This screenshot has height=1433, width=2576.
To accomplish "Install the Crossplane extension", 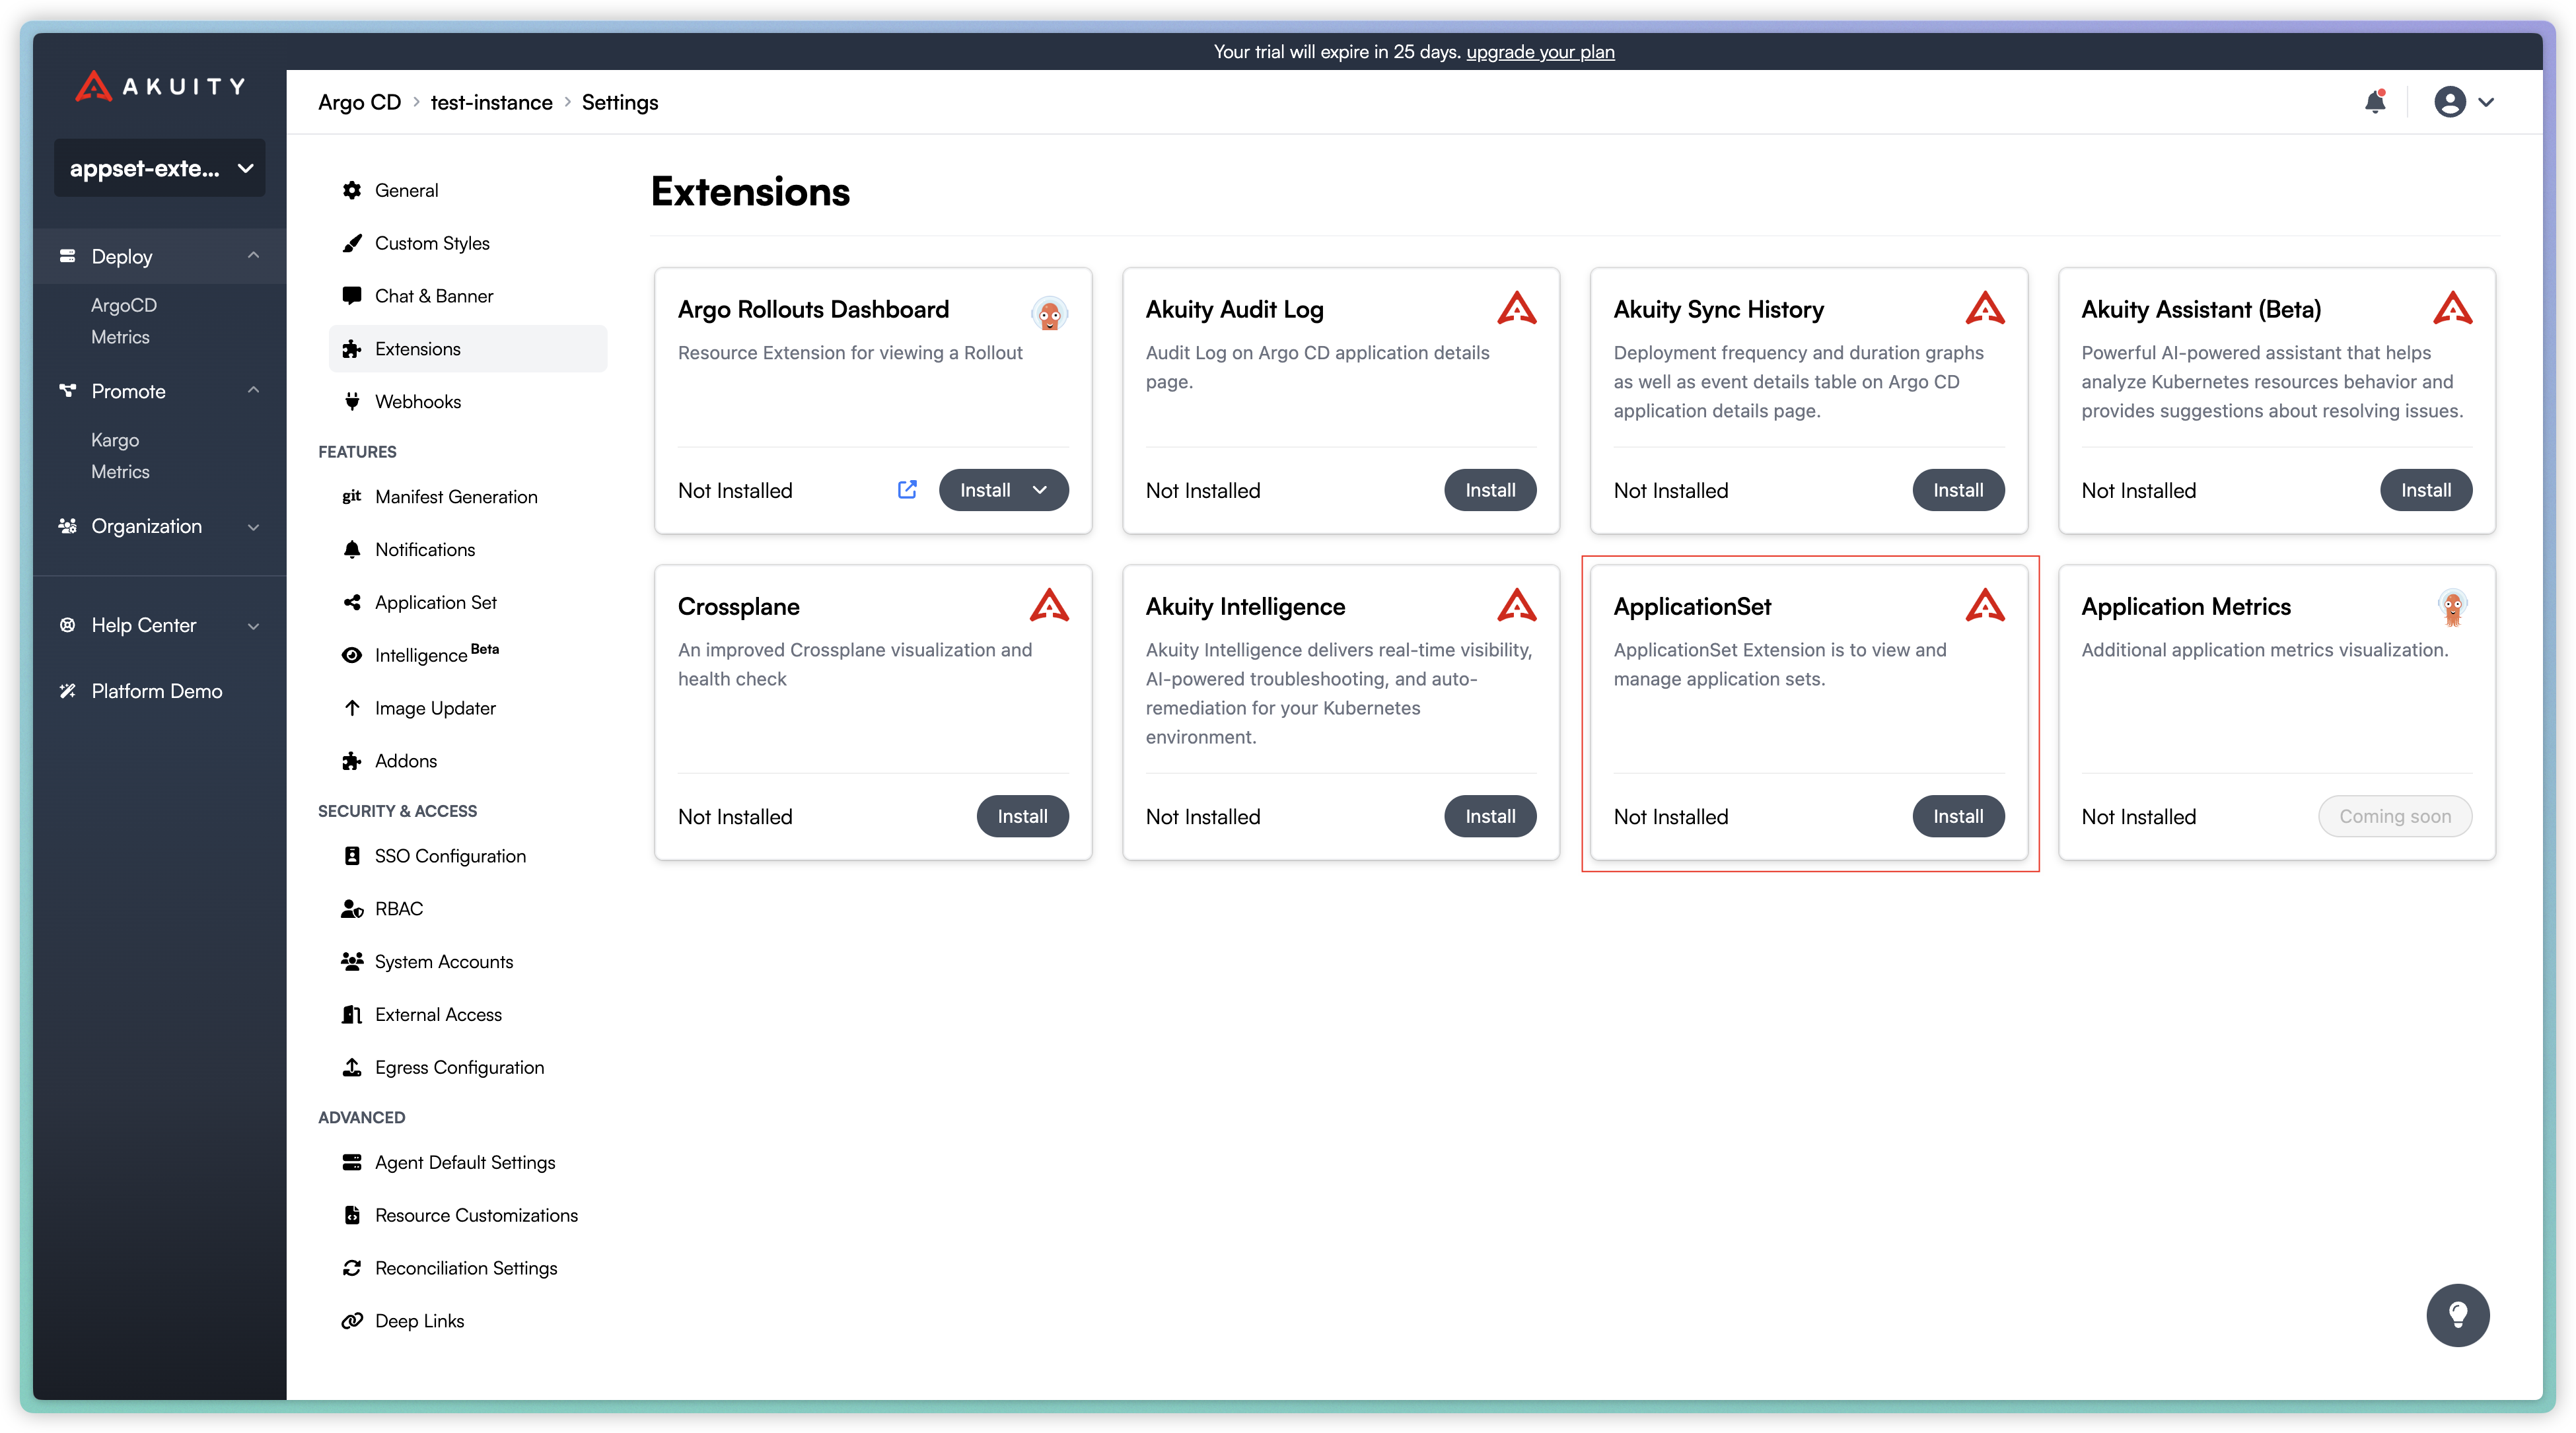I will [1022, 816].
